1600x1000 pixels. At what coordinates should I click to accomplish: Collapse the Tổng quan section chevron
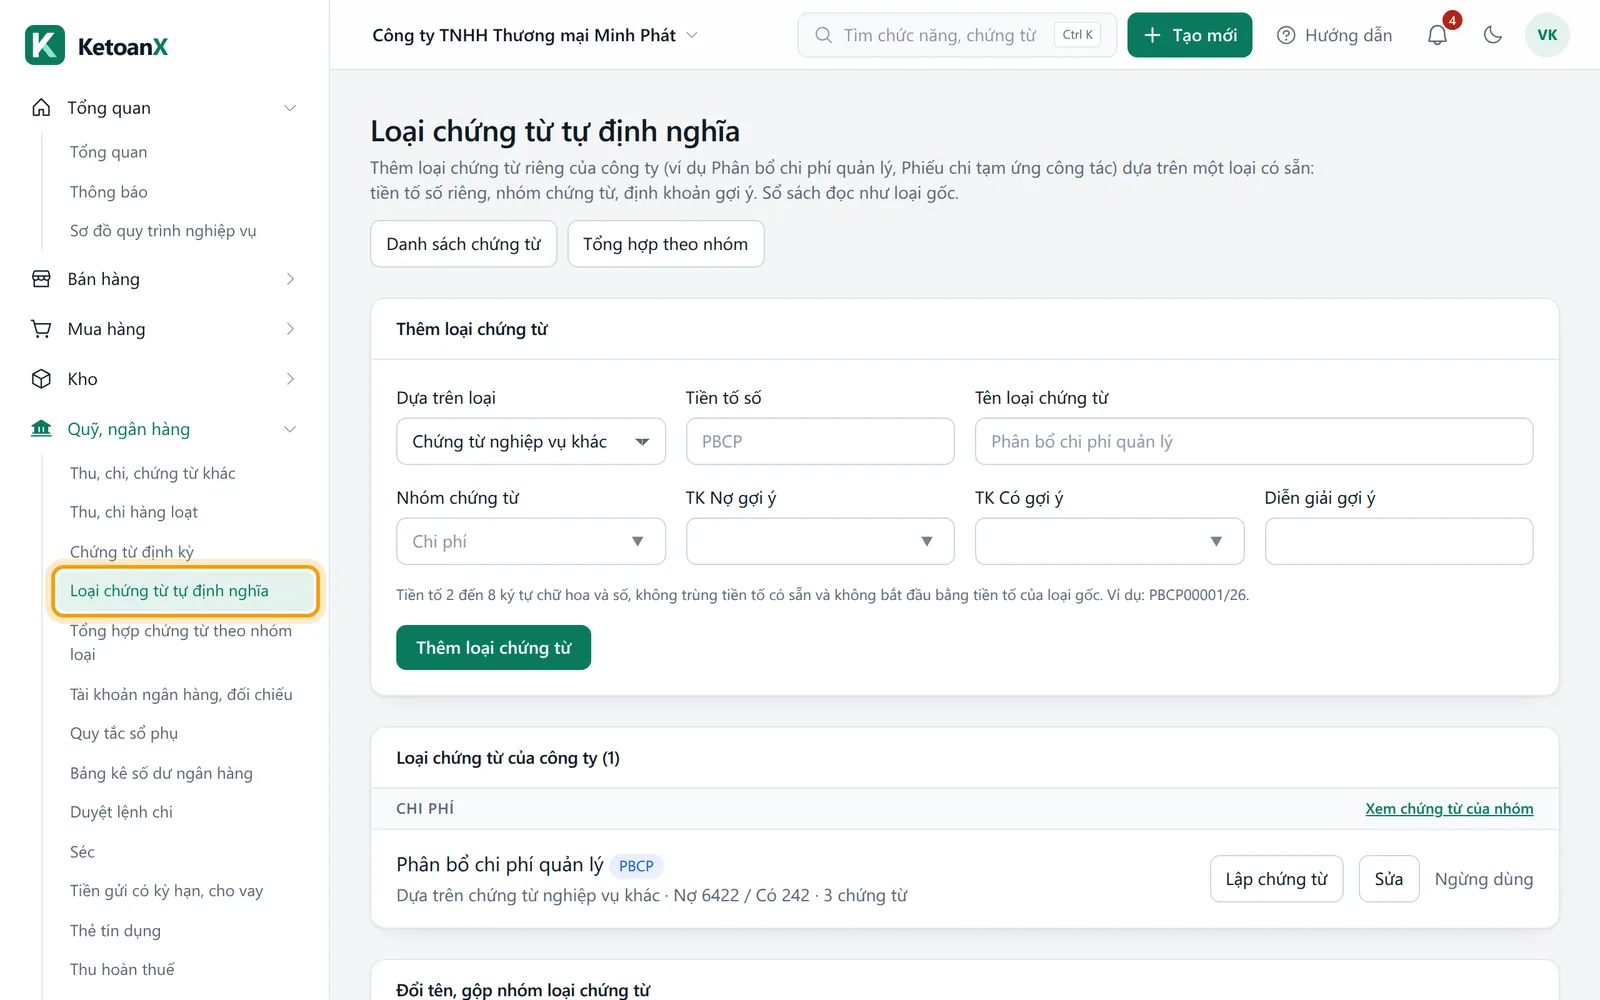click(x=290, y=108)
